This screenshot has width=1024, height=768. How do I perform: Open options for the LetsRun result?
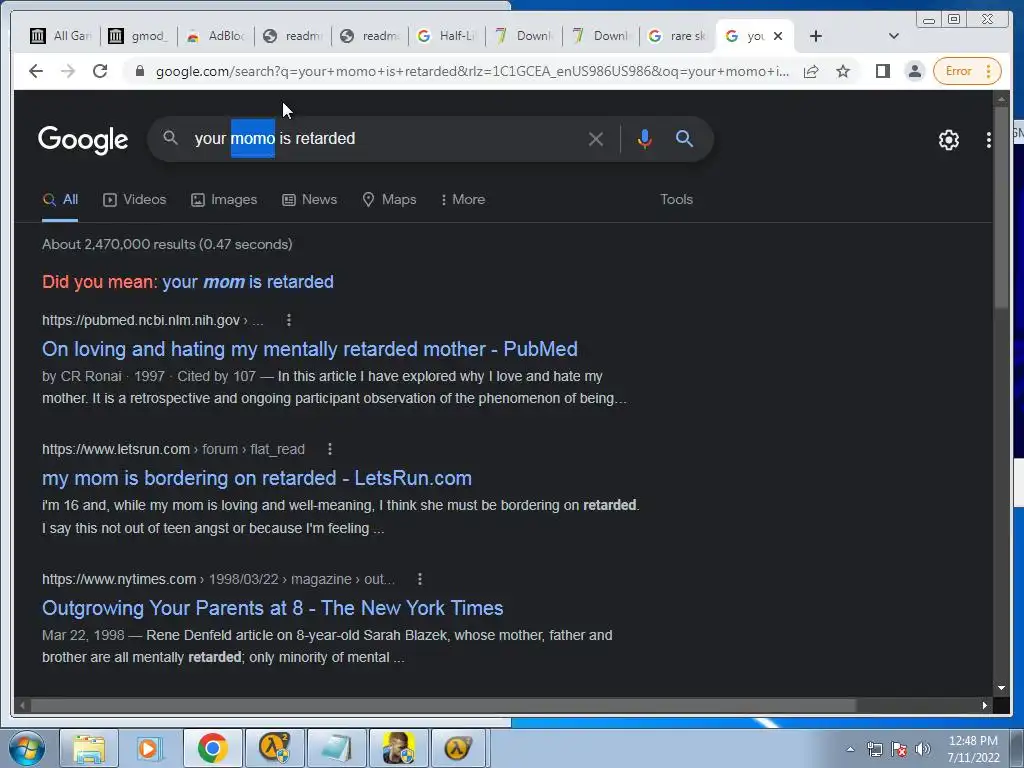click(330, 449)
